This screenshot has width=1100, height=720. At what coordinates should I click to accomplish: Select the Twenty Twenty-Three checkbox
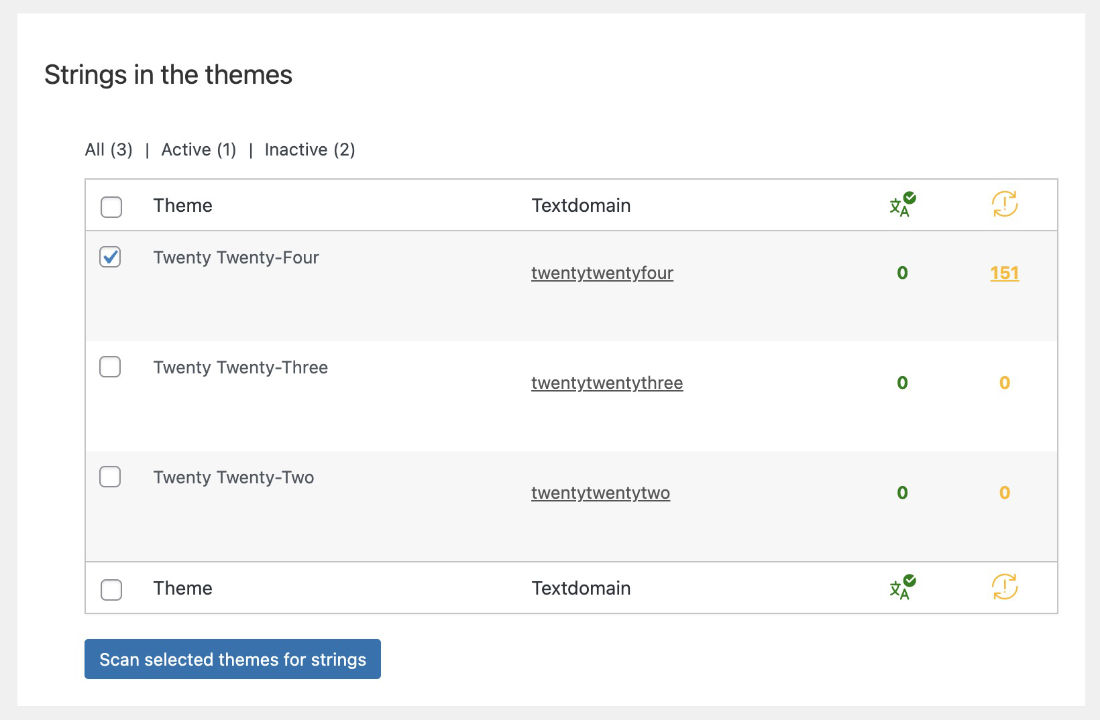click(x=110, y=367)
